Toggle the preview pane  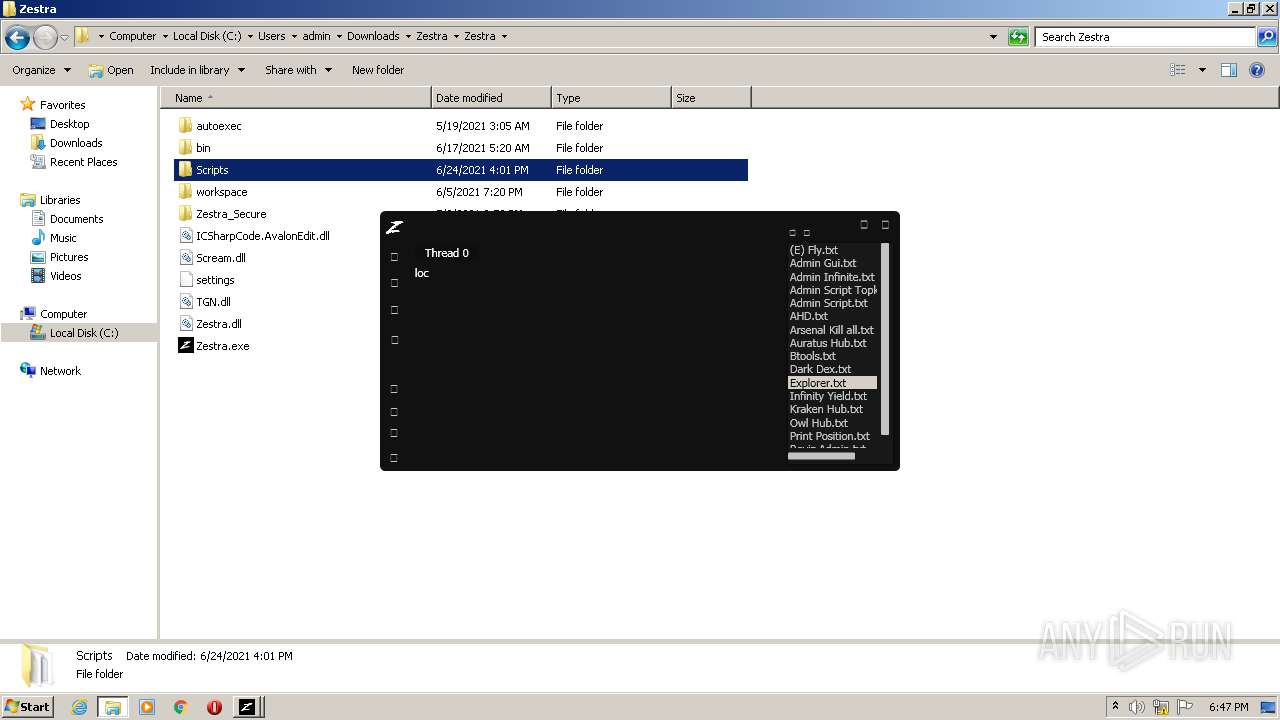coord(1229,70)
